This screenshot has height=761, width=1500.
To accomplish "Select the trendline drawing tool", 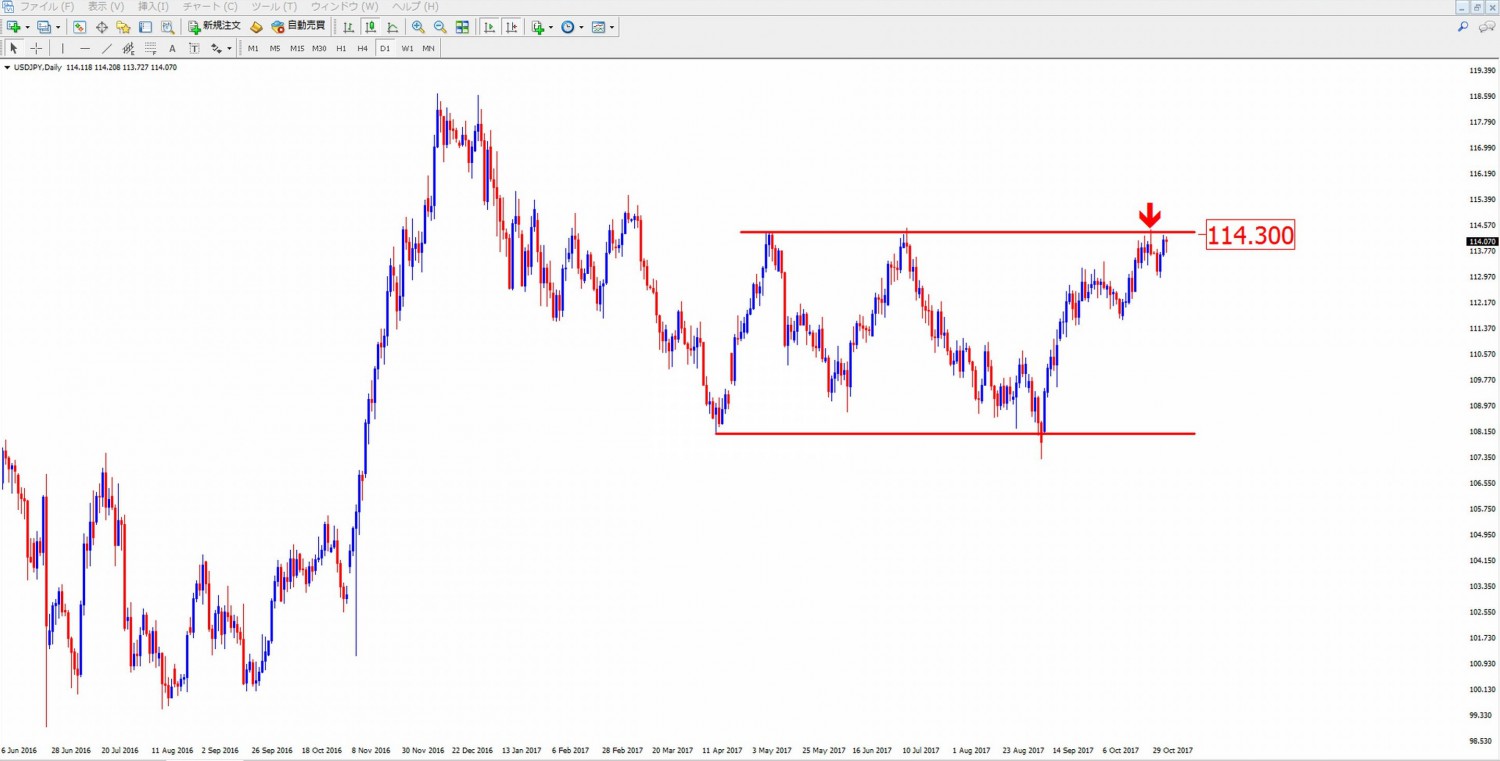I will 106,48.
